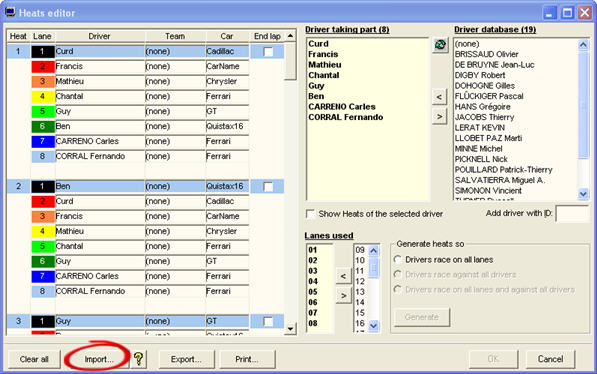597x374 pixels.
Task: Select Curd in Driver taking part list
Action: tap(318, 44)
